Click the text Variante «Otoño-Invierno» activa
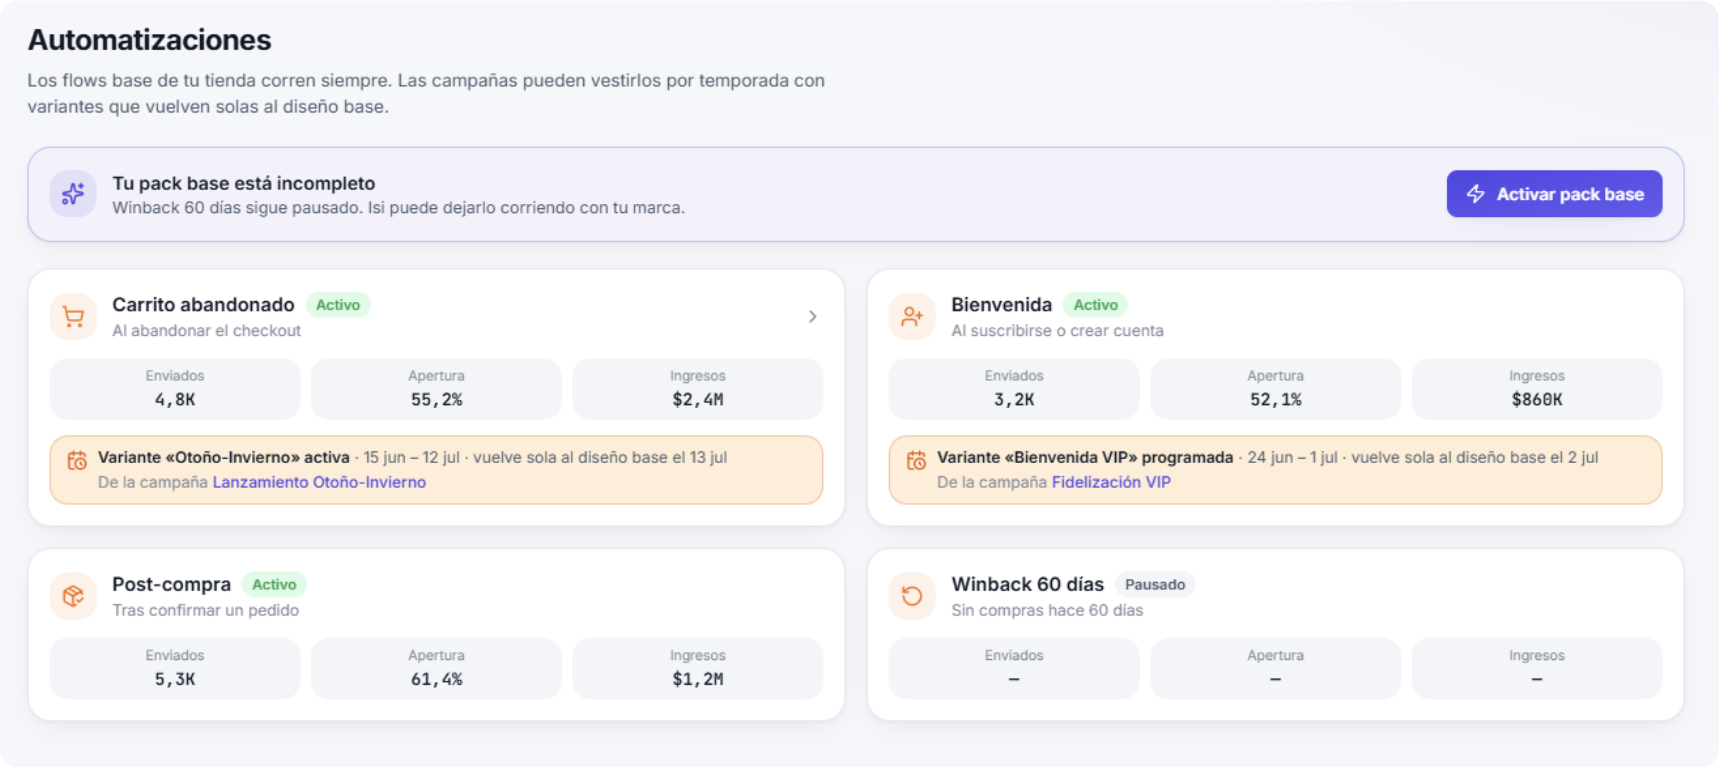 pos(223,457)
